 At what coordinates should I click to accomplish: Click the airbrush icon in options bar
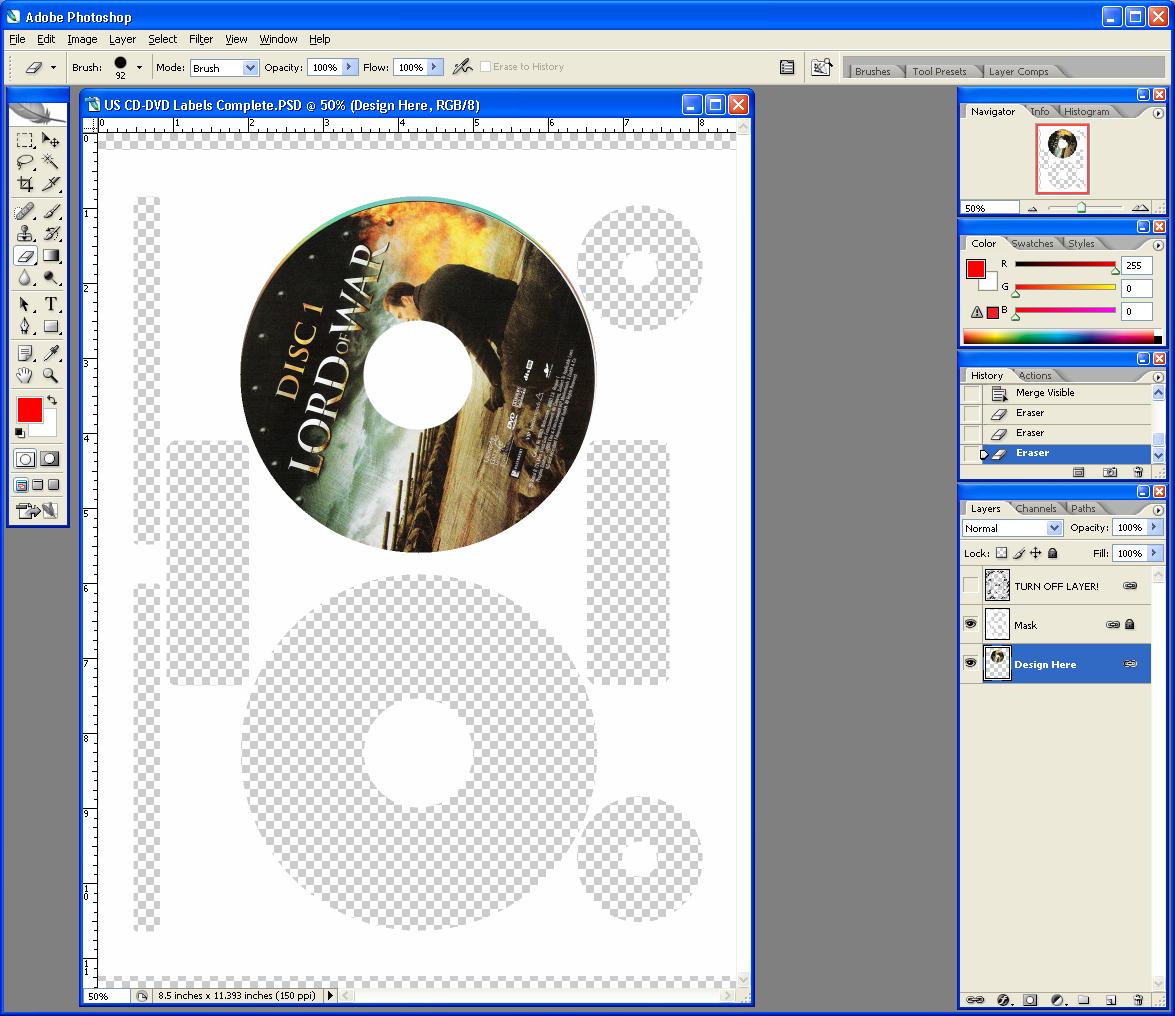pos(462,67)
